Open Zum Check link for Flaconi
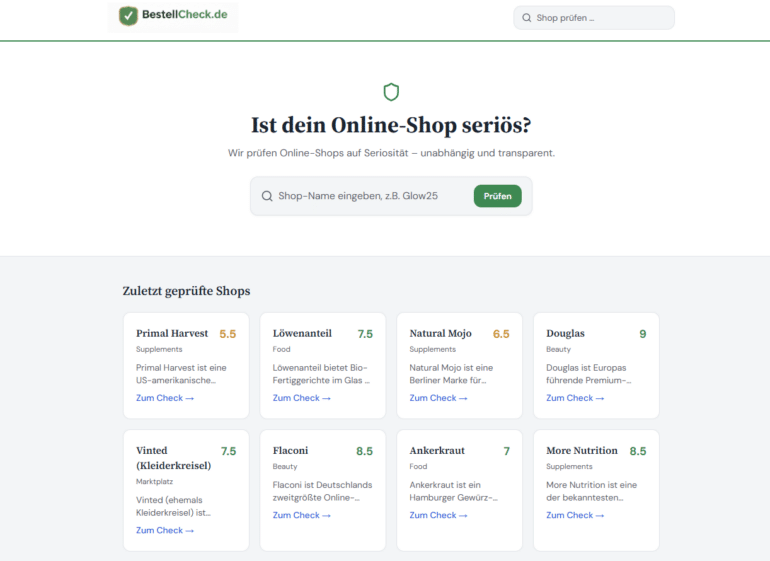 click(301, 515)
